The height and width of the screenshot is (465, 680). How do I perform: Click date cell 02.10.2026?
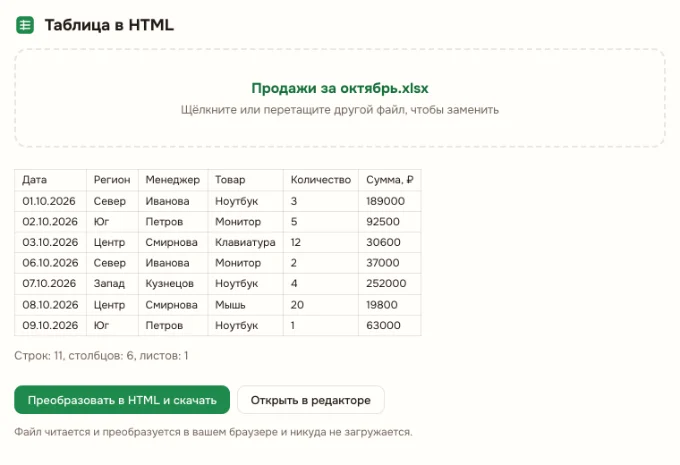[x=50, y=222]
